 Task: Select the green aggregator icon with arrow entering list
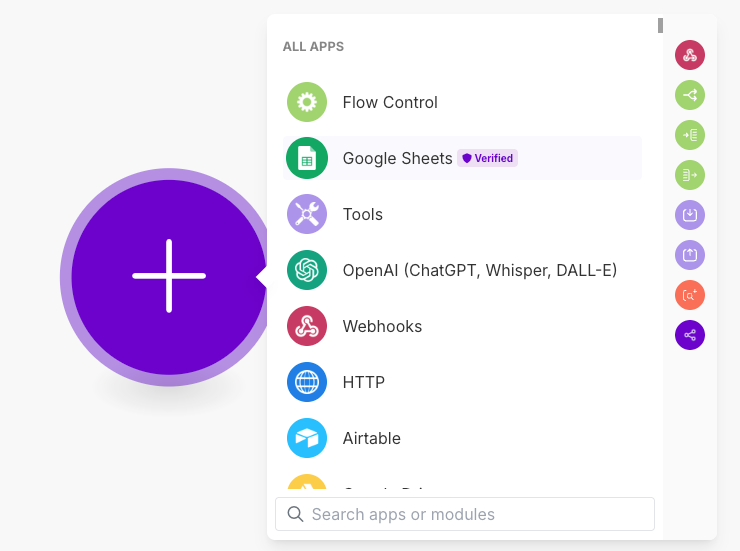click(x=690, y=135)
